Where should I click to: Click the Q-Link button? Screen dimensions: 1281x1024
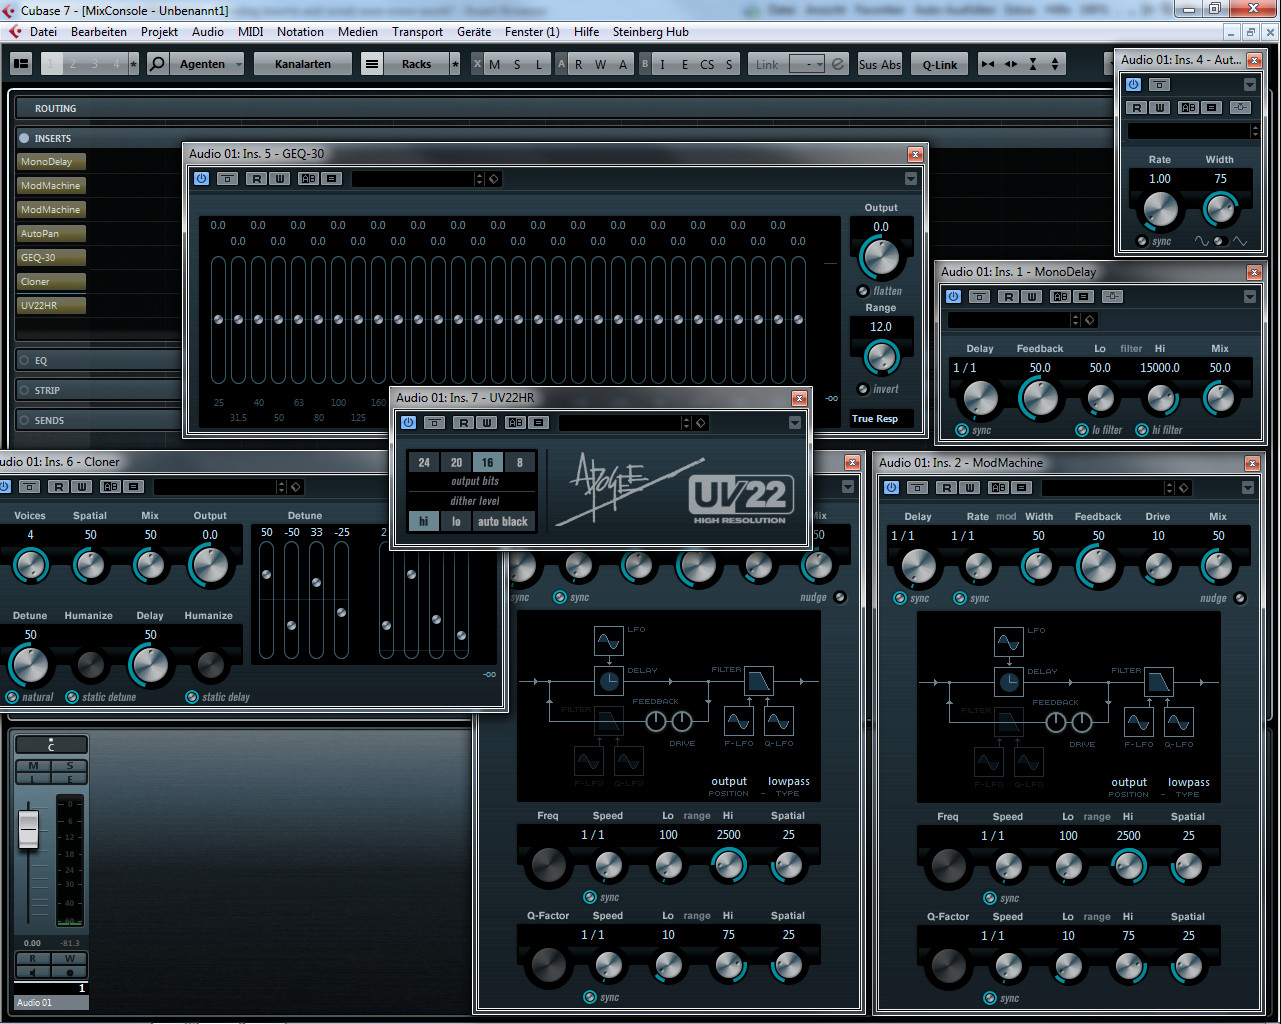[940, 64]
